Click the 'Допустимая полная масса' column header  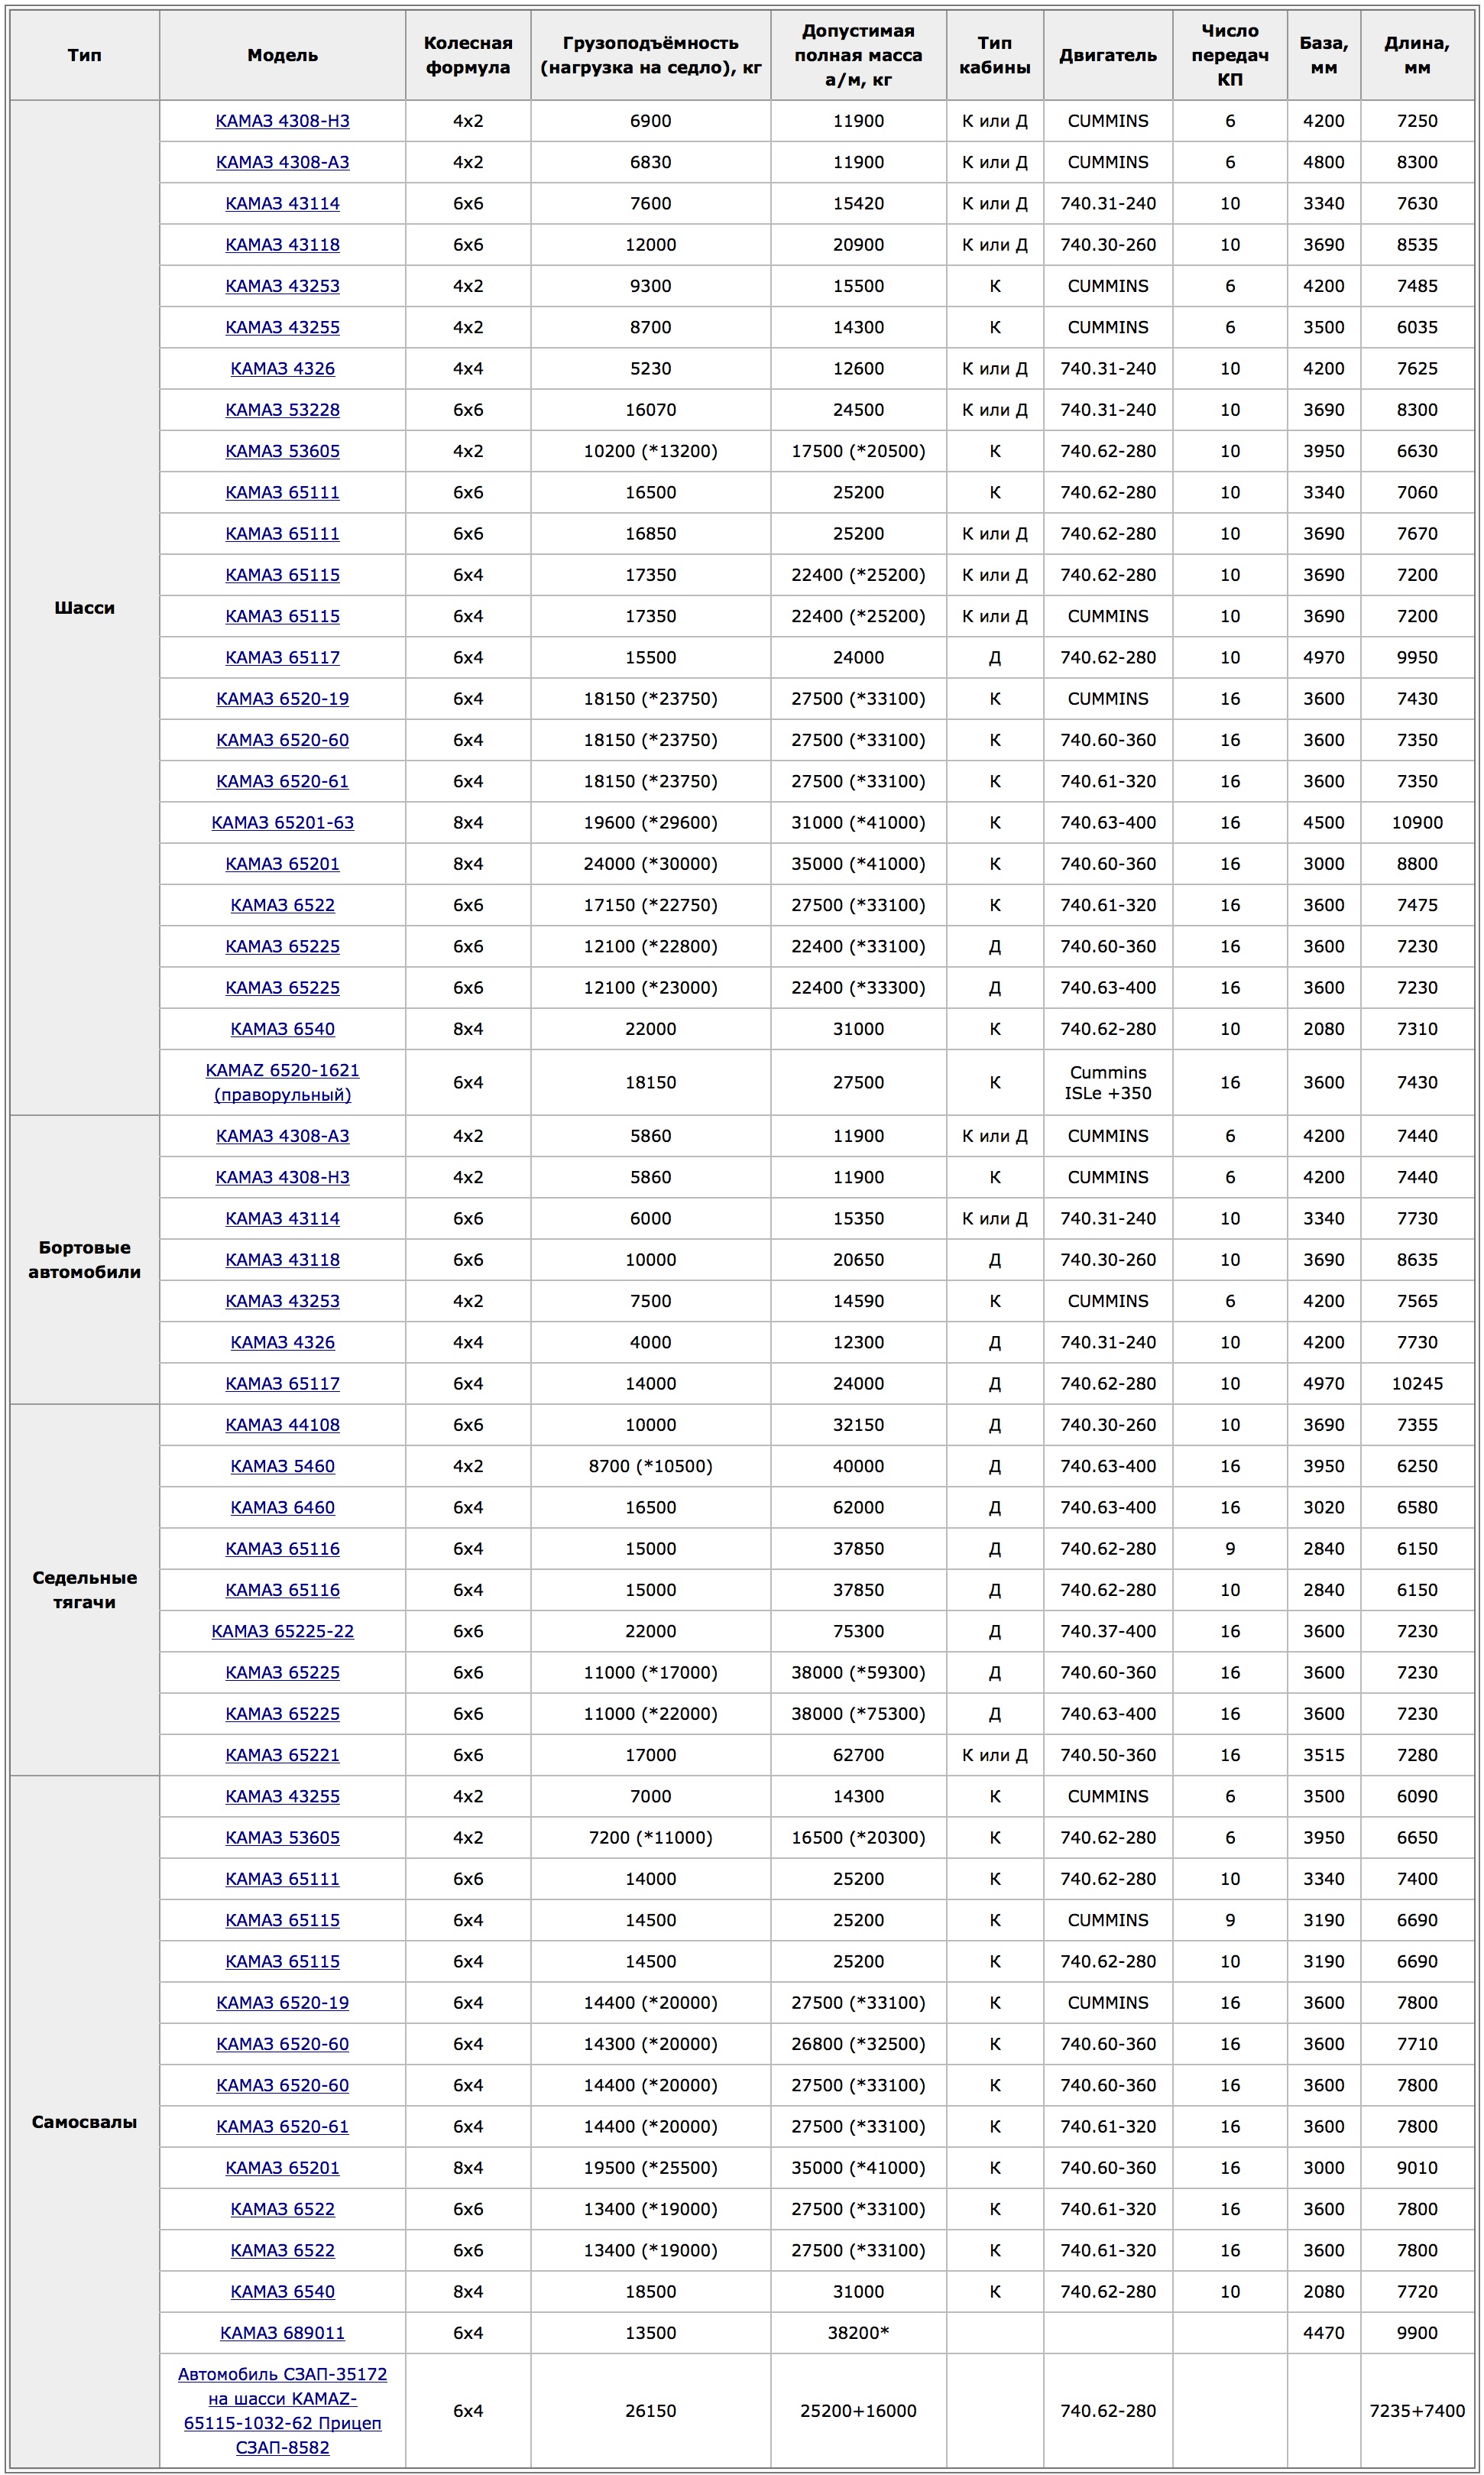click(858, 56)
